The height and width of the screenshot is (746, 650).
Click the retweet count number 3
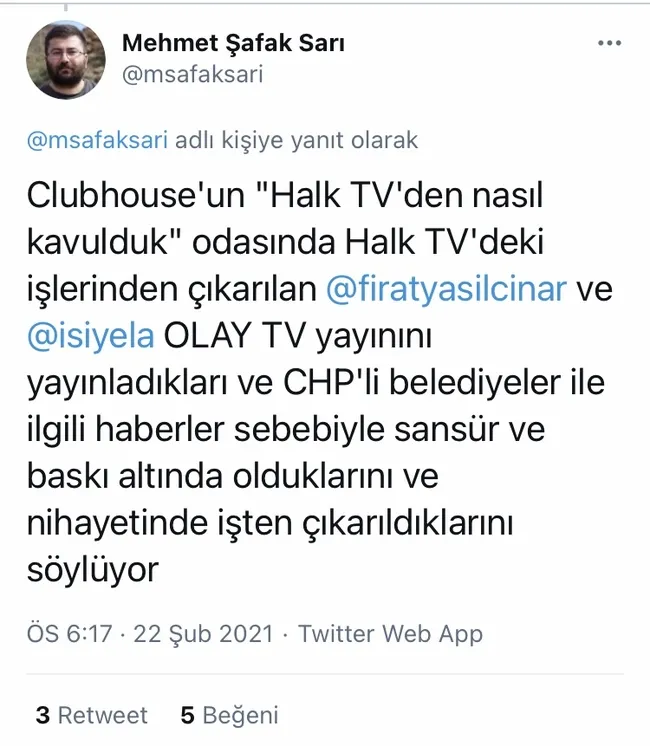click(x=43, y=715)
